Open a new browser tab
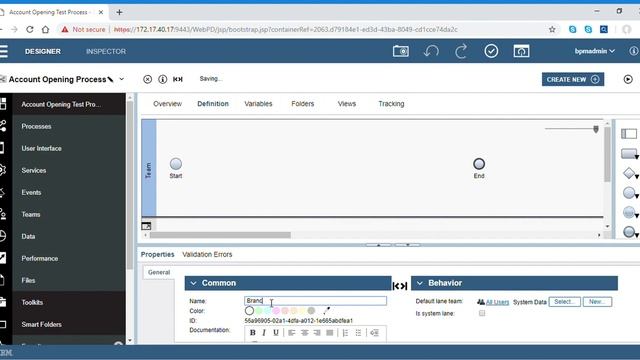Viewport: 640px width, 360px height. [x=119, y=12]
